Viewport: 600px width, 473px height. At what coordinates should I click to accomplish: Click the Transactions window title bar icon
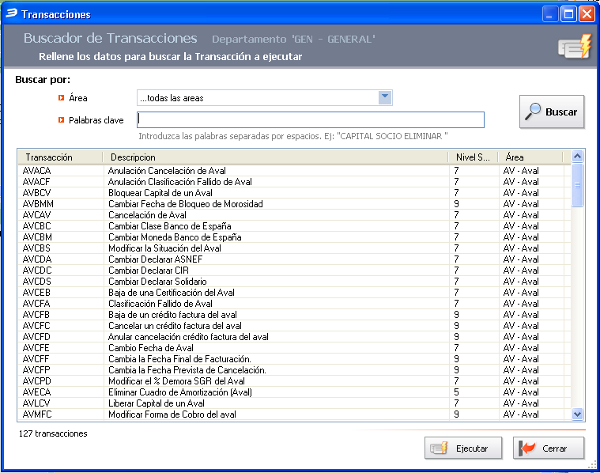tap(11, 15)
